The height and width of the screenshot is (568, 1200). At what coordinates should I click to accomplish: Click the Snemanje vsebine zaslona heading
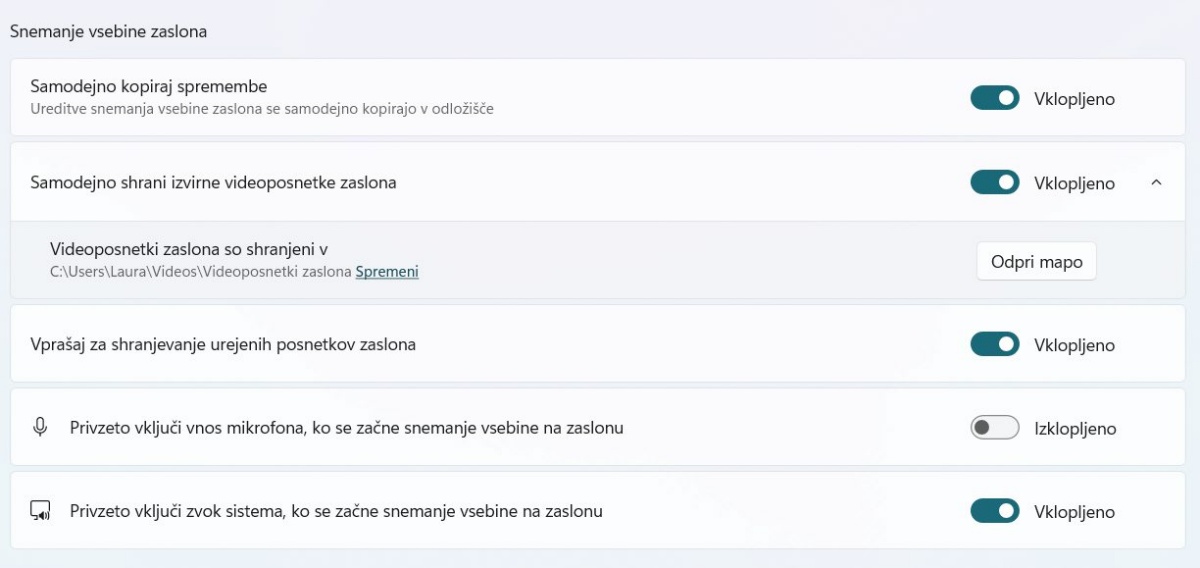108,31
